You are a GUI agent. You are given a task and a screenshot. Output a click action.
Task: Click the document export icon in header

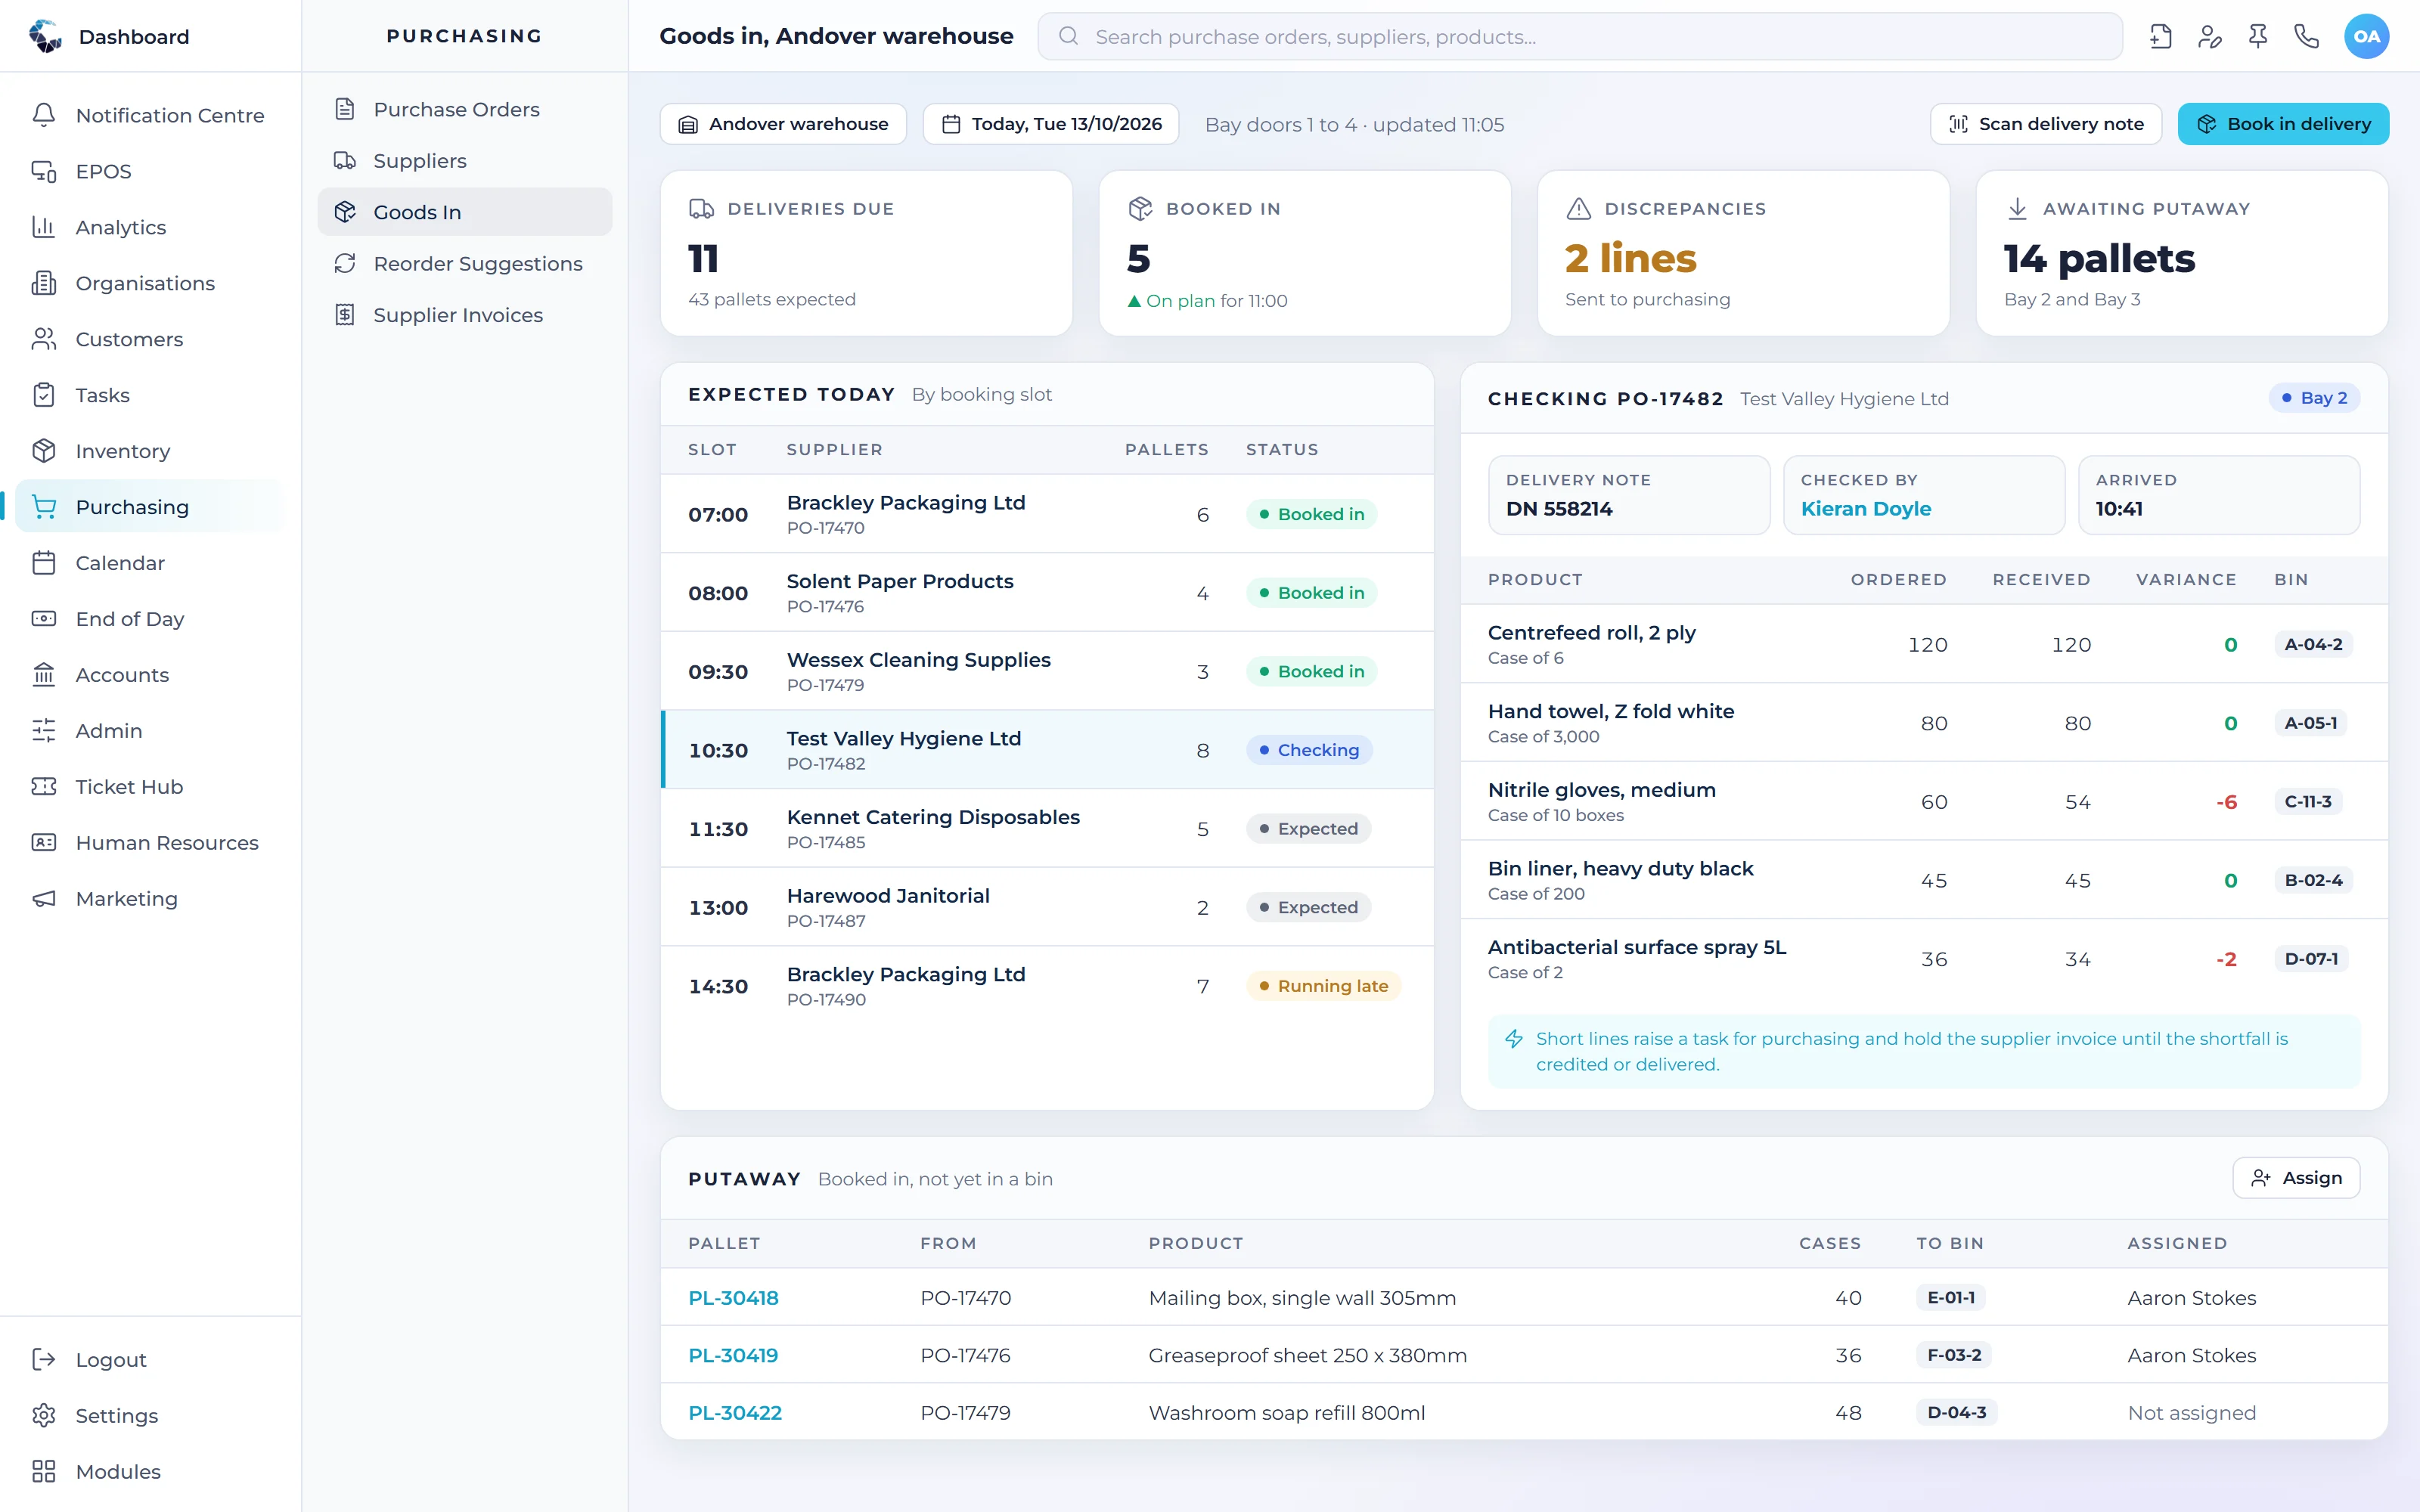tap(2161, 37)
